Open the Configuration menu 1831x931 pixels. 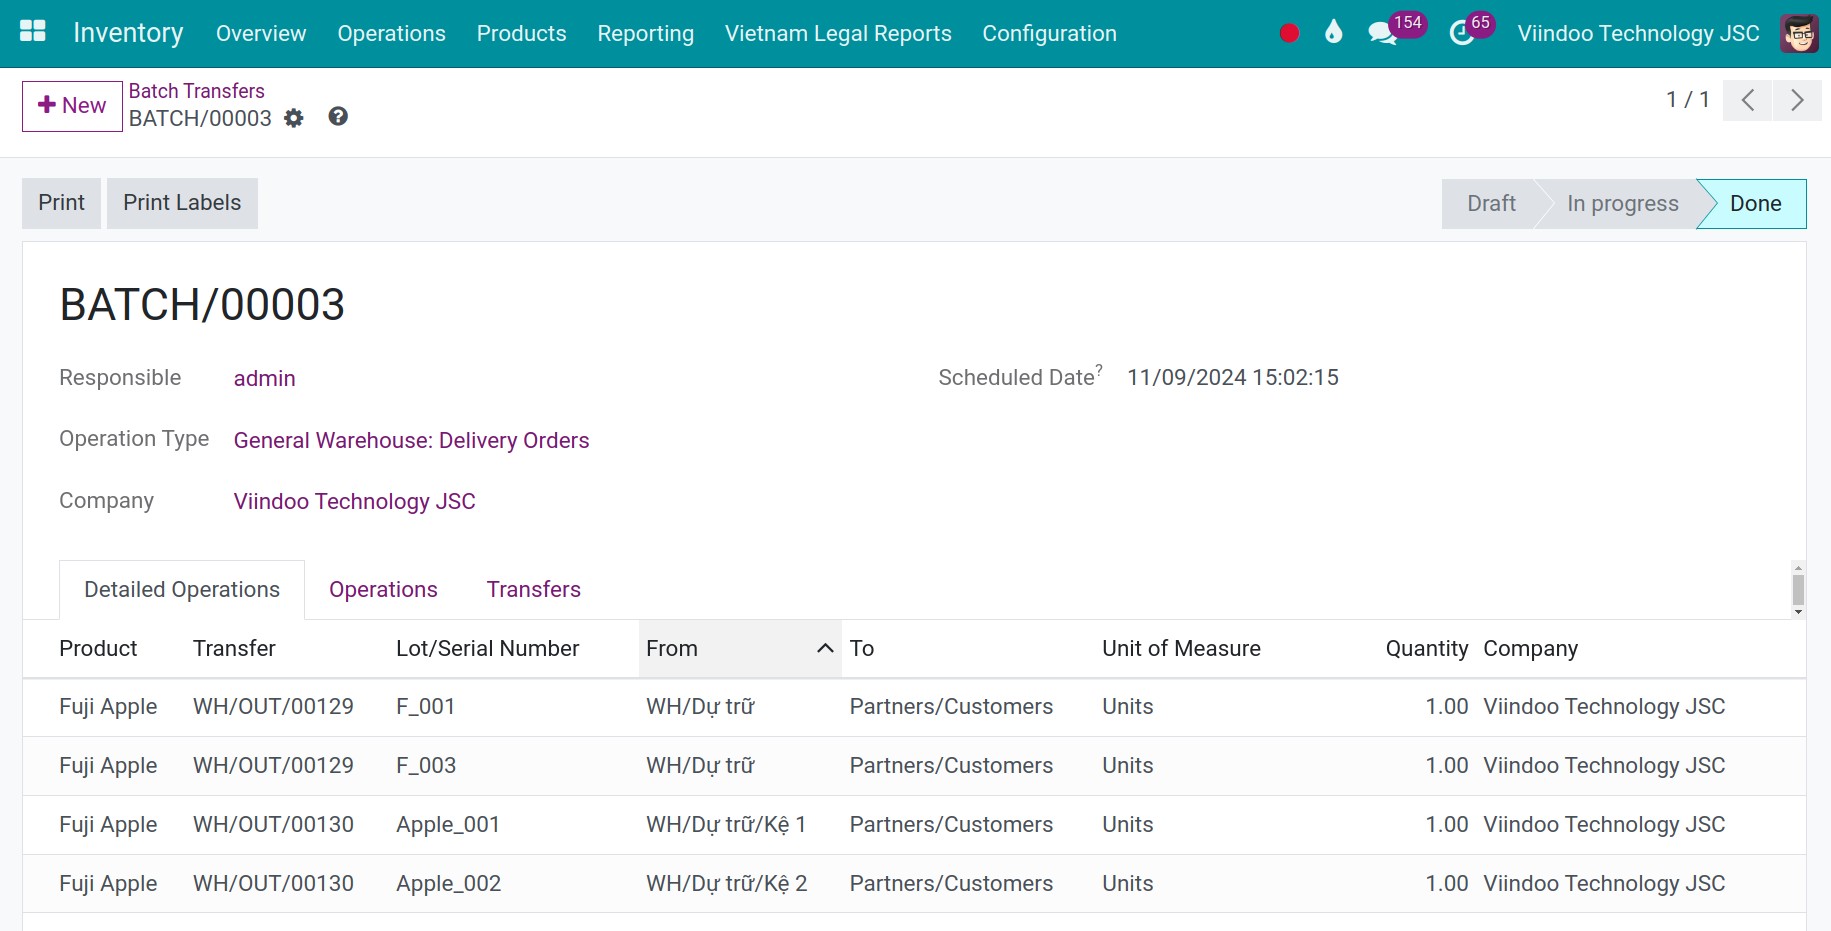click(1049, 33)
